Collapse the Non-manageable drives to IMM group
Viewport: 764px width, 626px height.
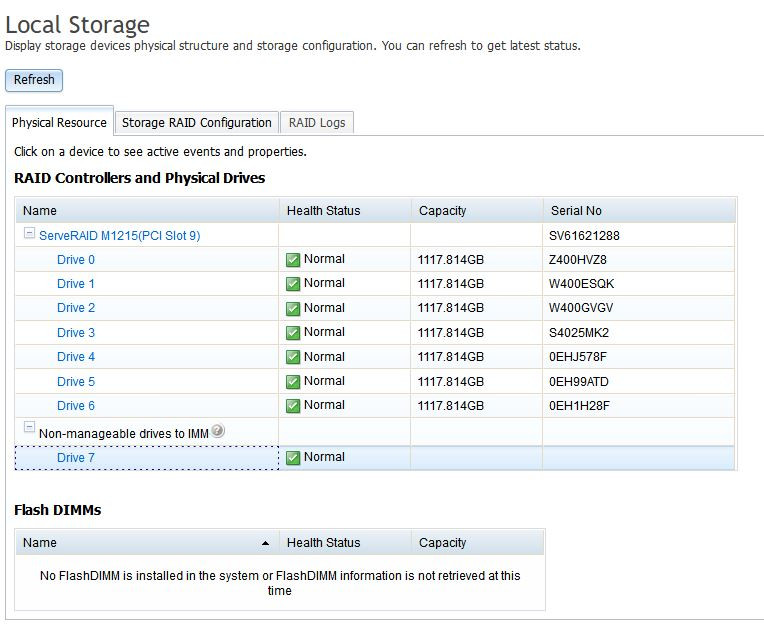[x=29, y=428]
